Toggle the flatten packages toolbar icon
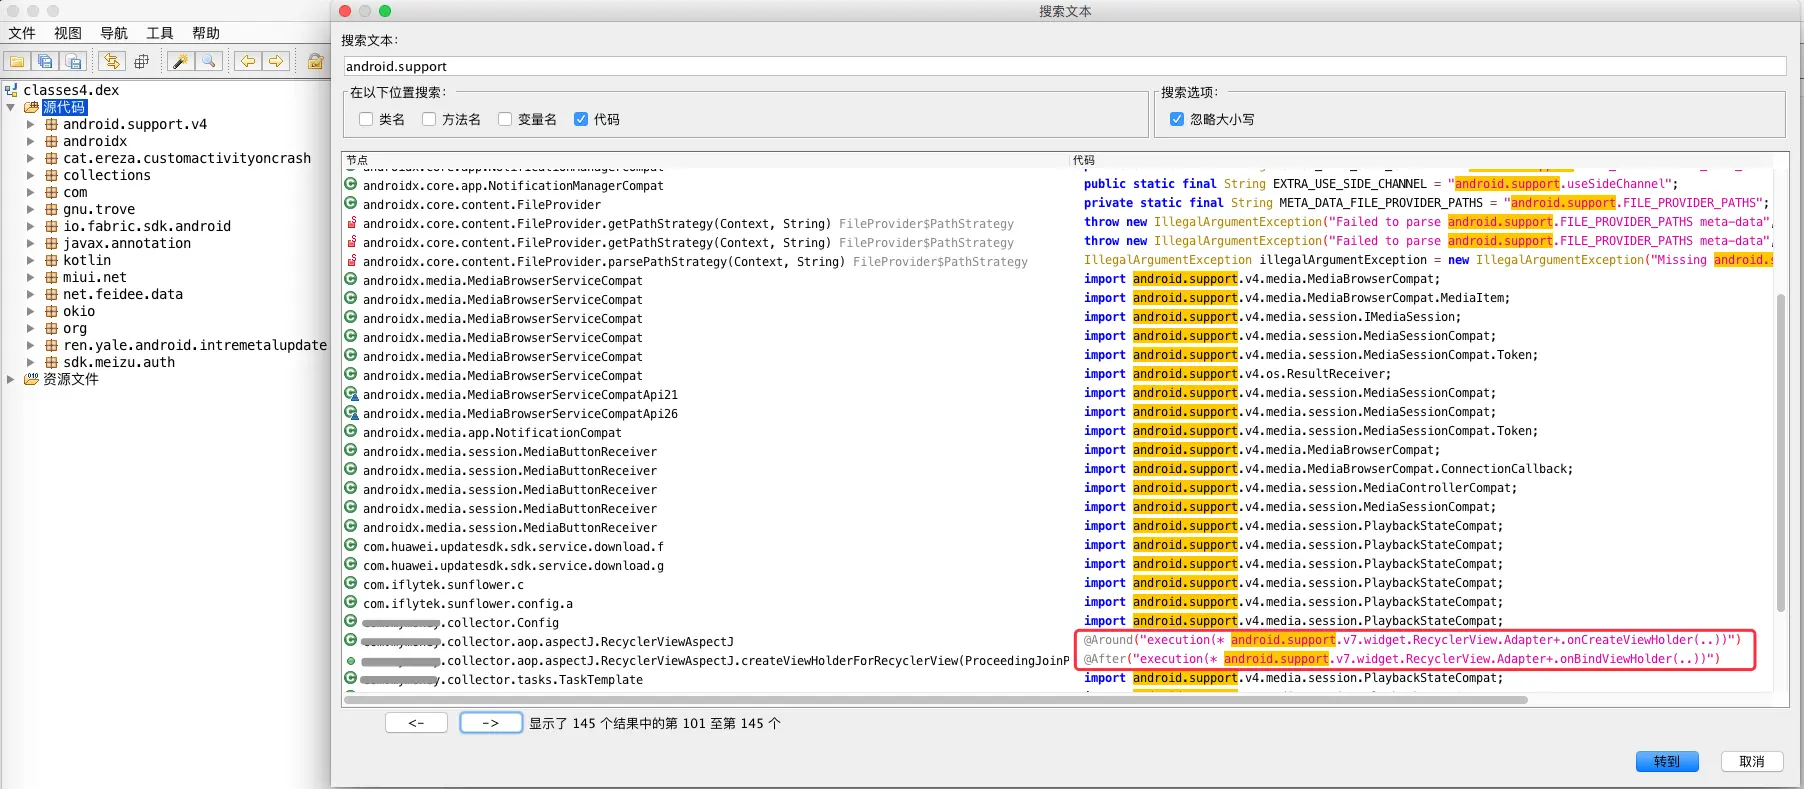 (x=141, y=62)
